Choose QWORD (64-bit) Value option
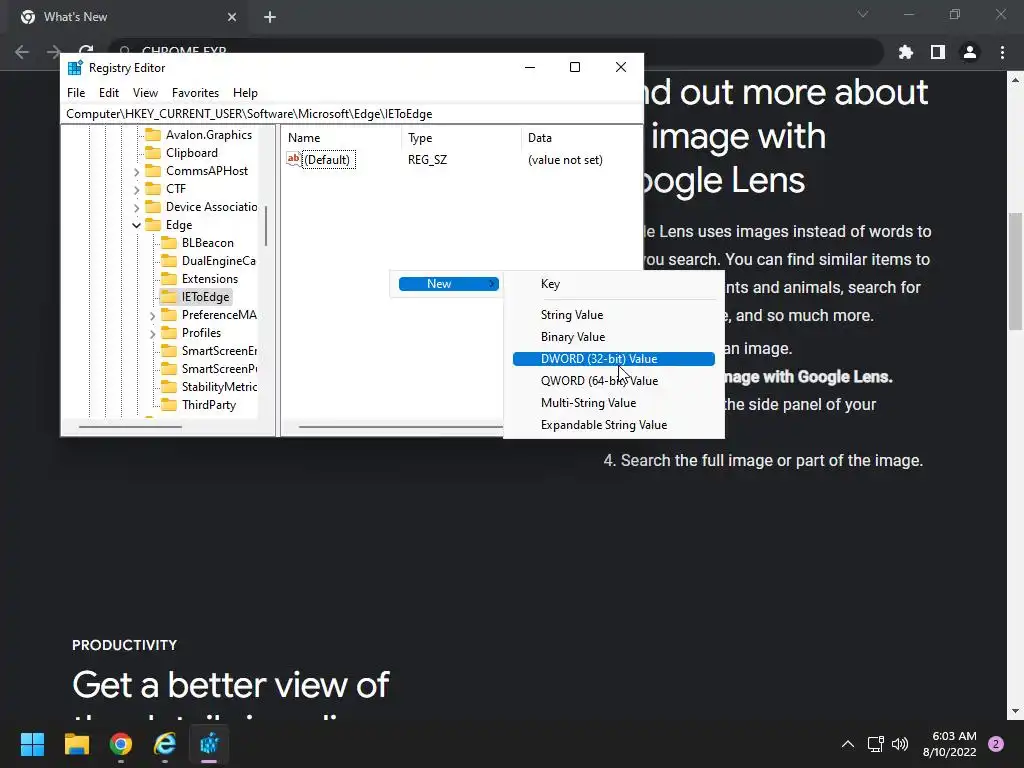This screenshot has height=768, width=1024. click(x=614, y=381)
